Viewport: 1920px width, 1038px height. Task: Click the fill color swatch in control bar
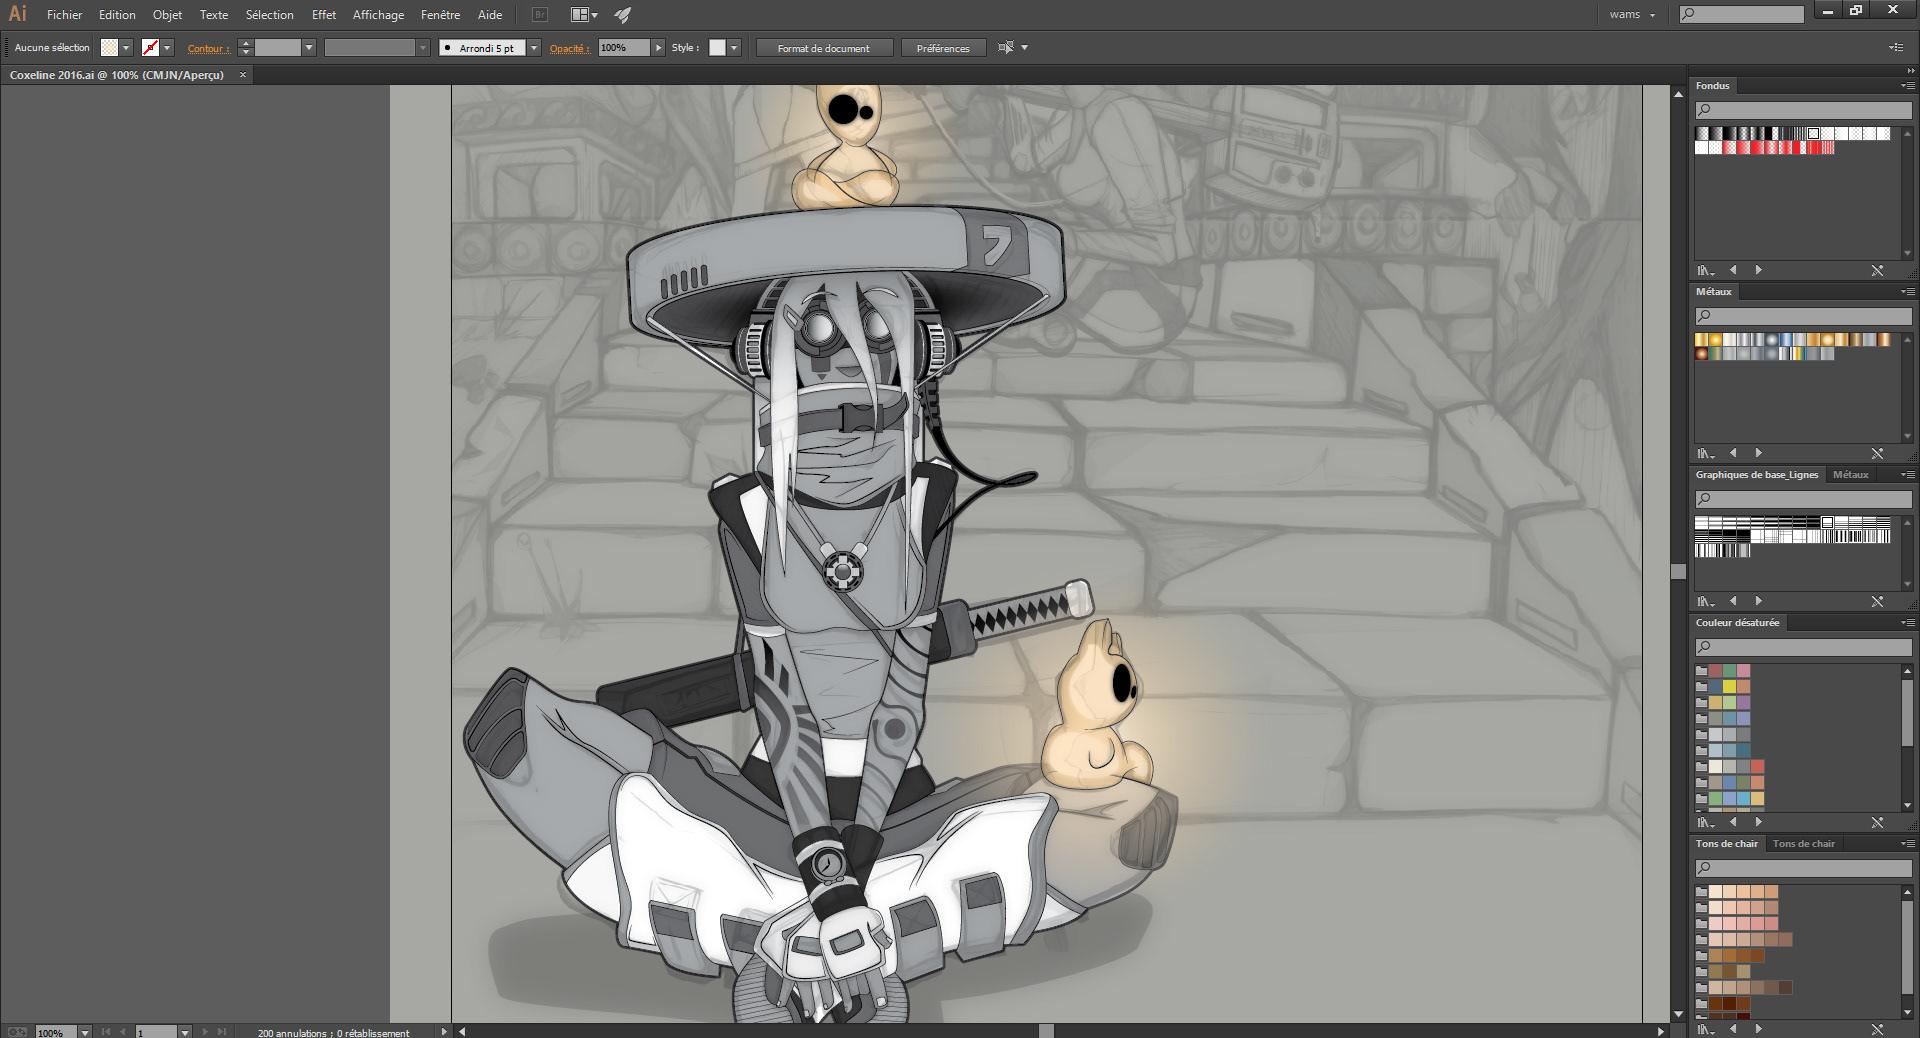(109, 48)
